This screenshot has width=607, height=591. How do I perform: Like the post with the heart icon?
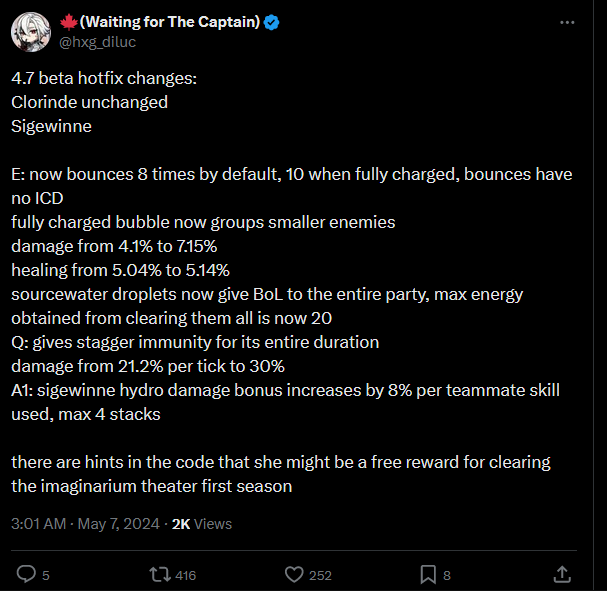(x=293, y=574)
